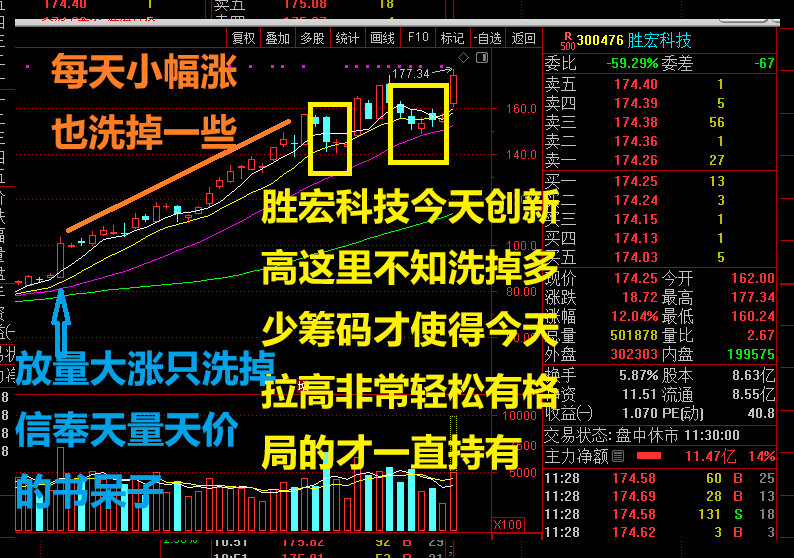794x558 pixels.
Task: Open the 统计 statistics tool
Action: coord(347,38)
